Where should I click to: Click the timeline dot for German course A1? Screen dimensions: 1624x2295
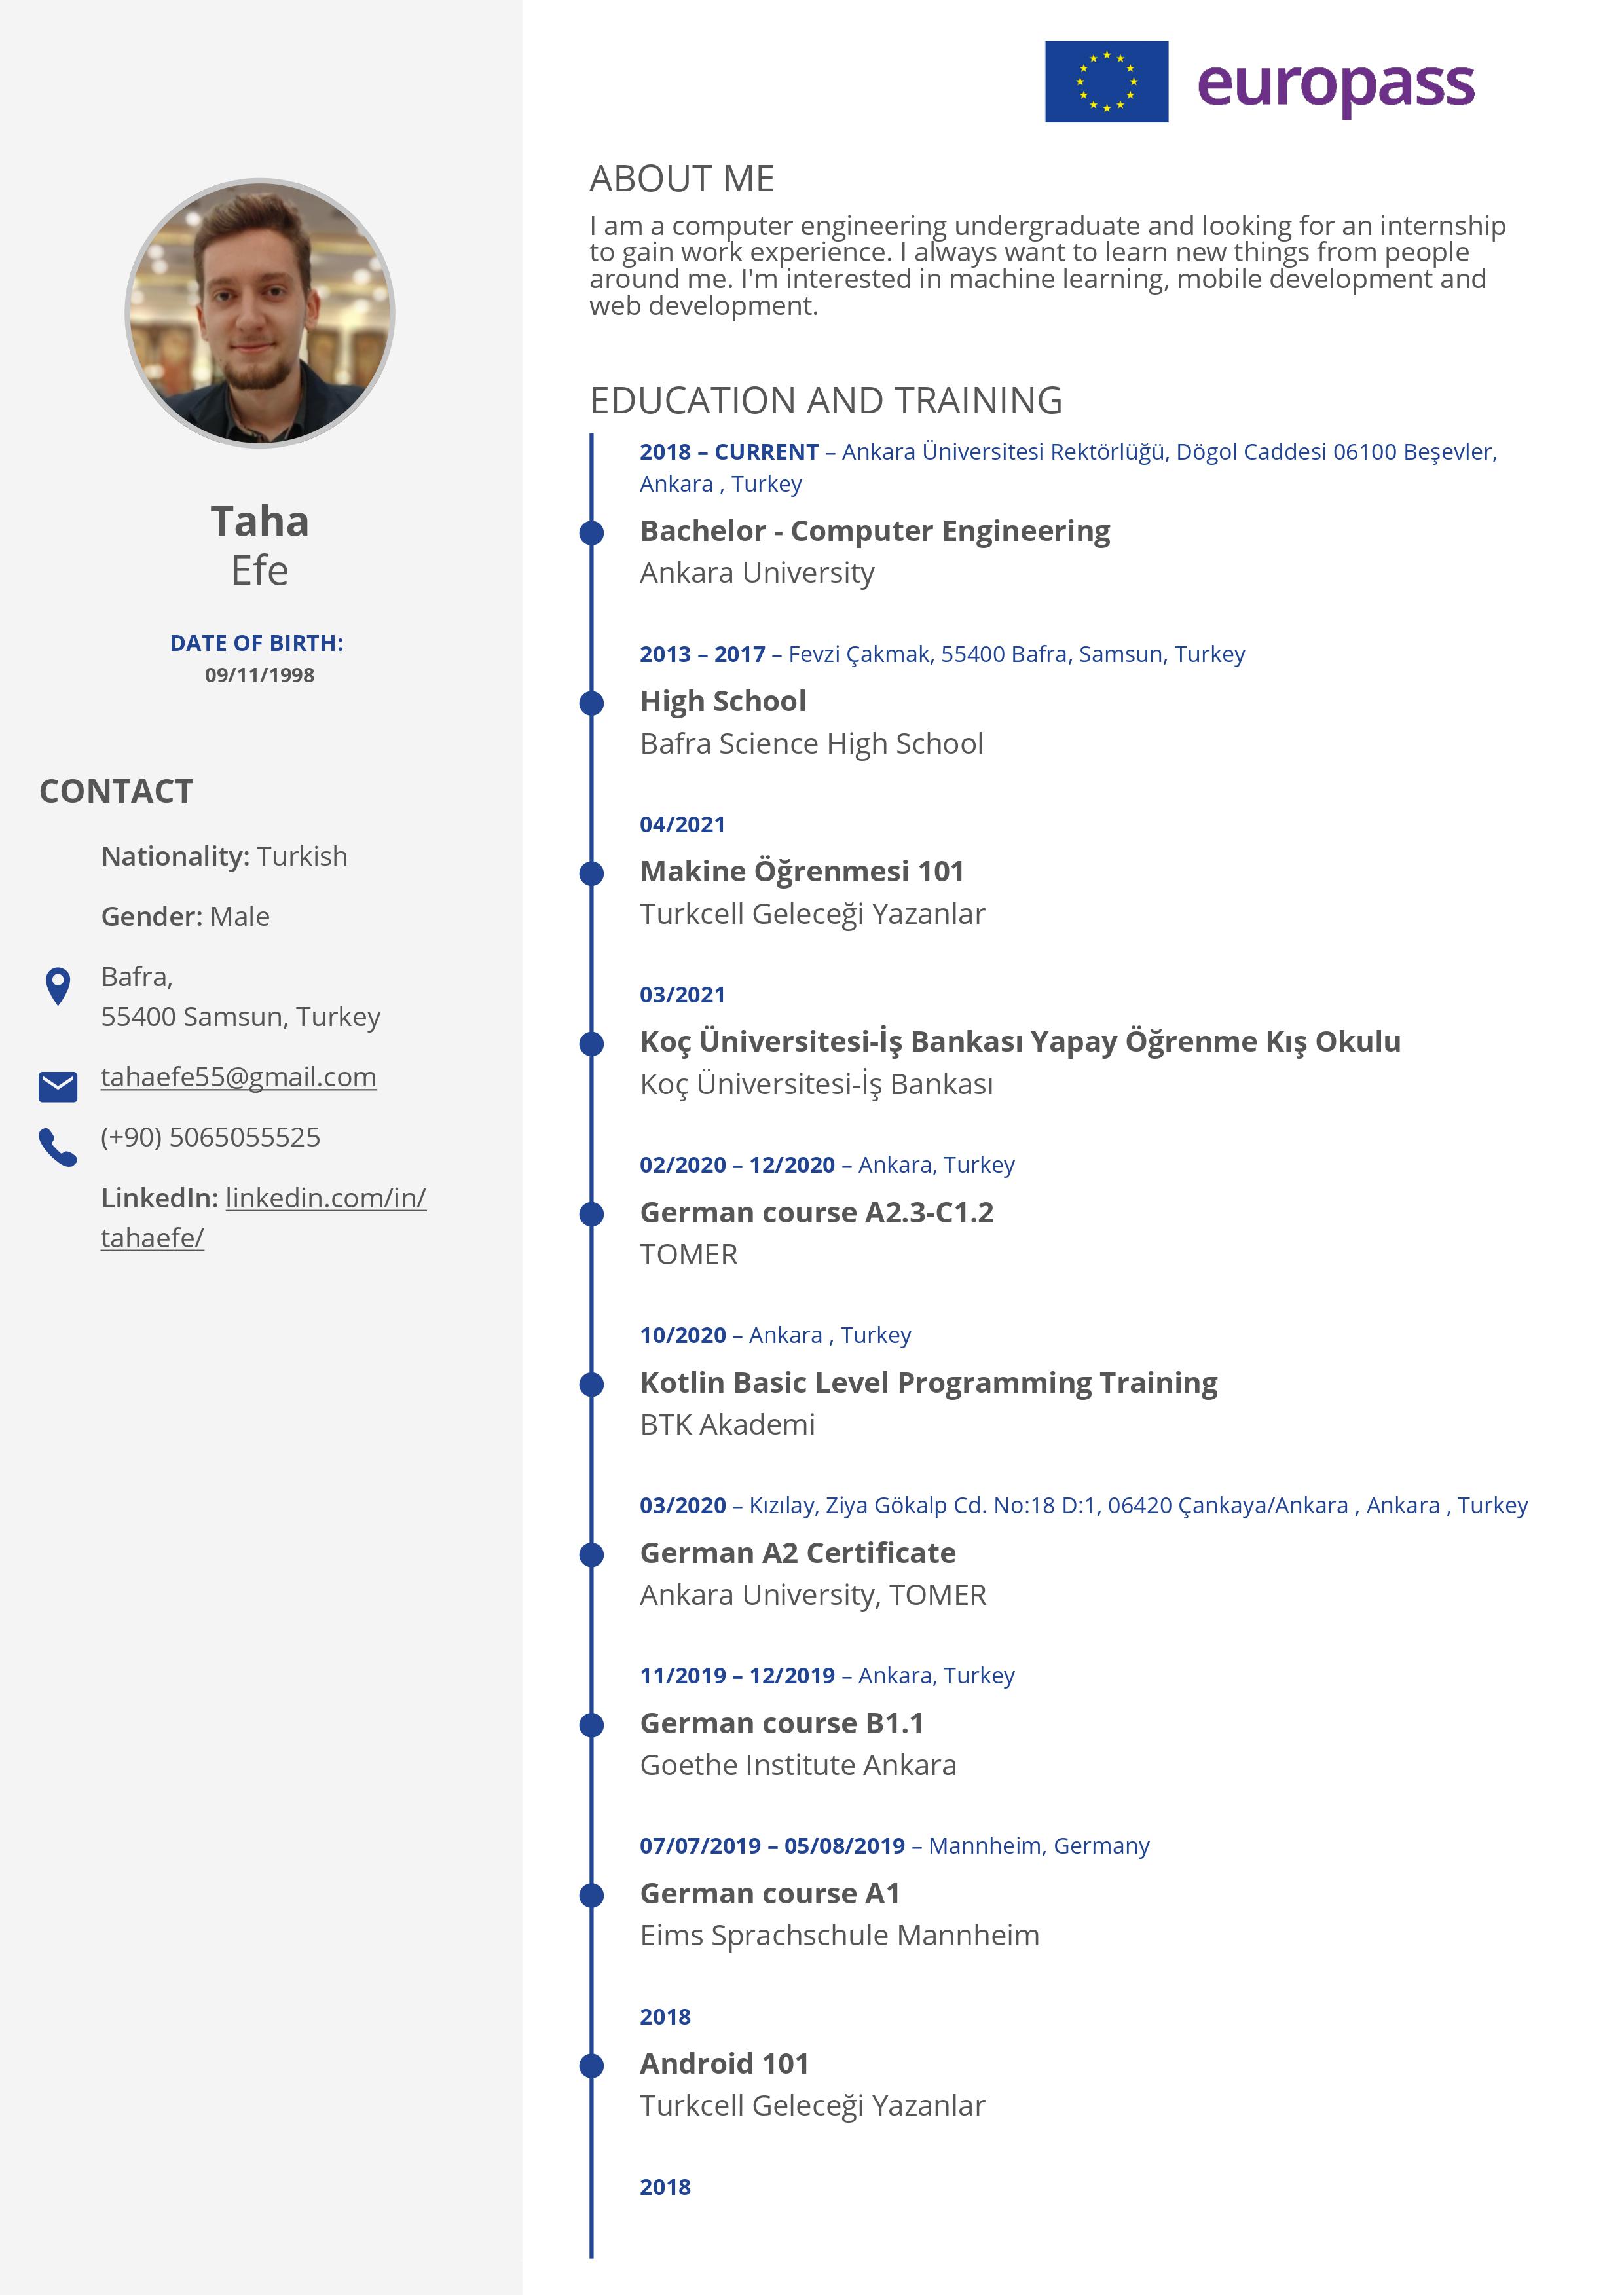(592, 1895)
